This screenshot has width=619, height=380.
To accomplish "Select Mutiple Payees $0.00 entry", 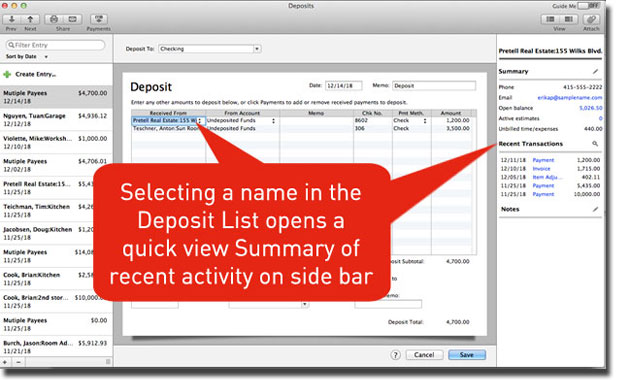I will [56, 324].
